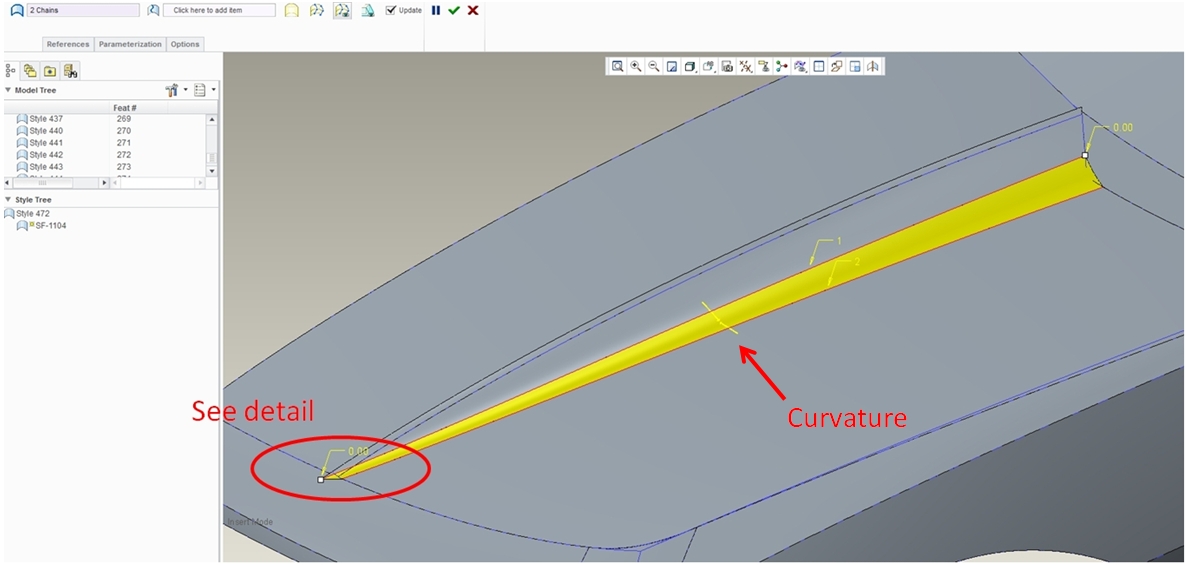Toggle the spin center icon
This screenshot has width=1187, height=565.
(781, 67)
